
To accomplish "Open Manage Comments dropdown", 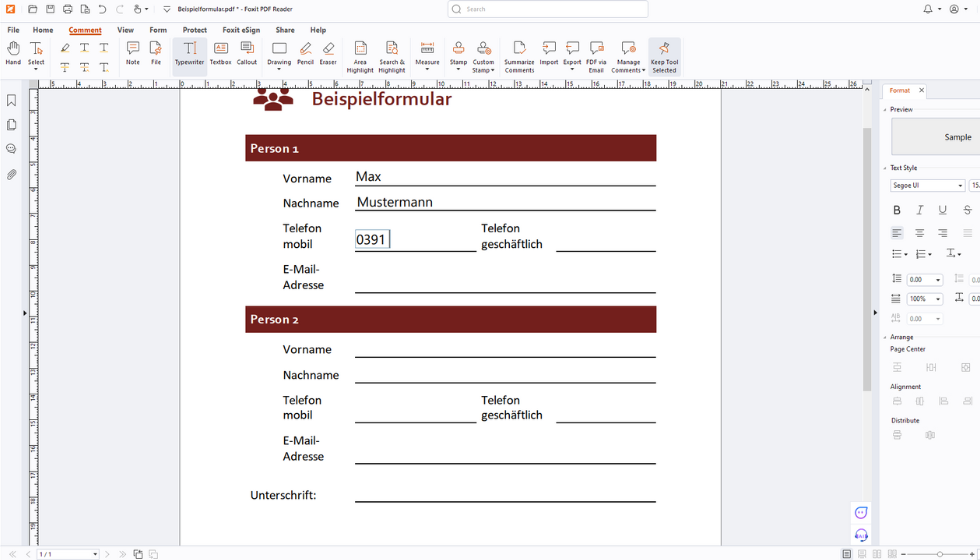I will click(628, 57).
